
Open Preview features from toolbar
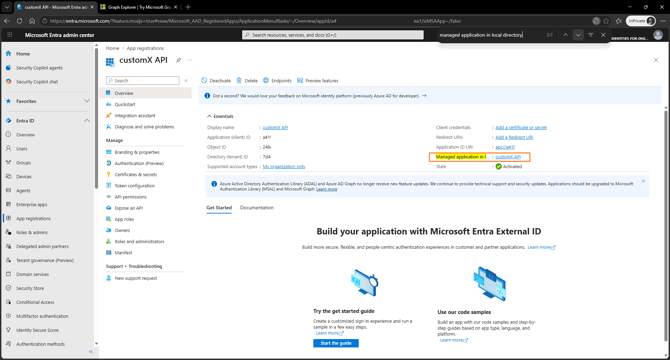[317, 81]
